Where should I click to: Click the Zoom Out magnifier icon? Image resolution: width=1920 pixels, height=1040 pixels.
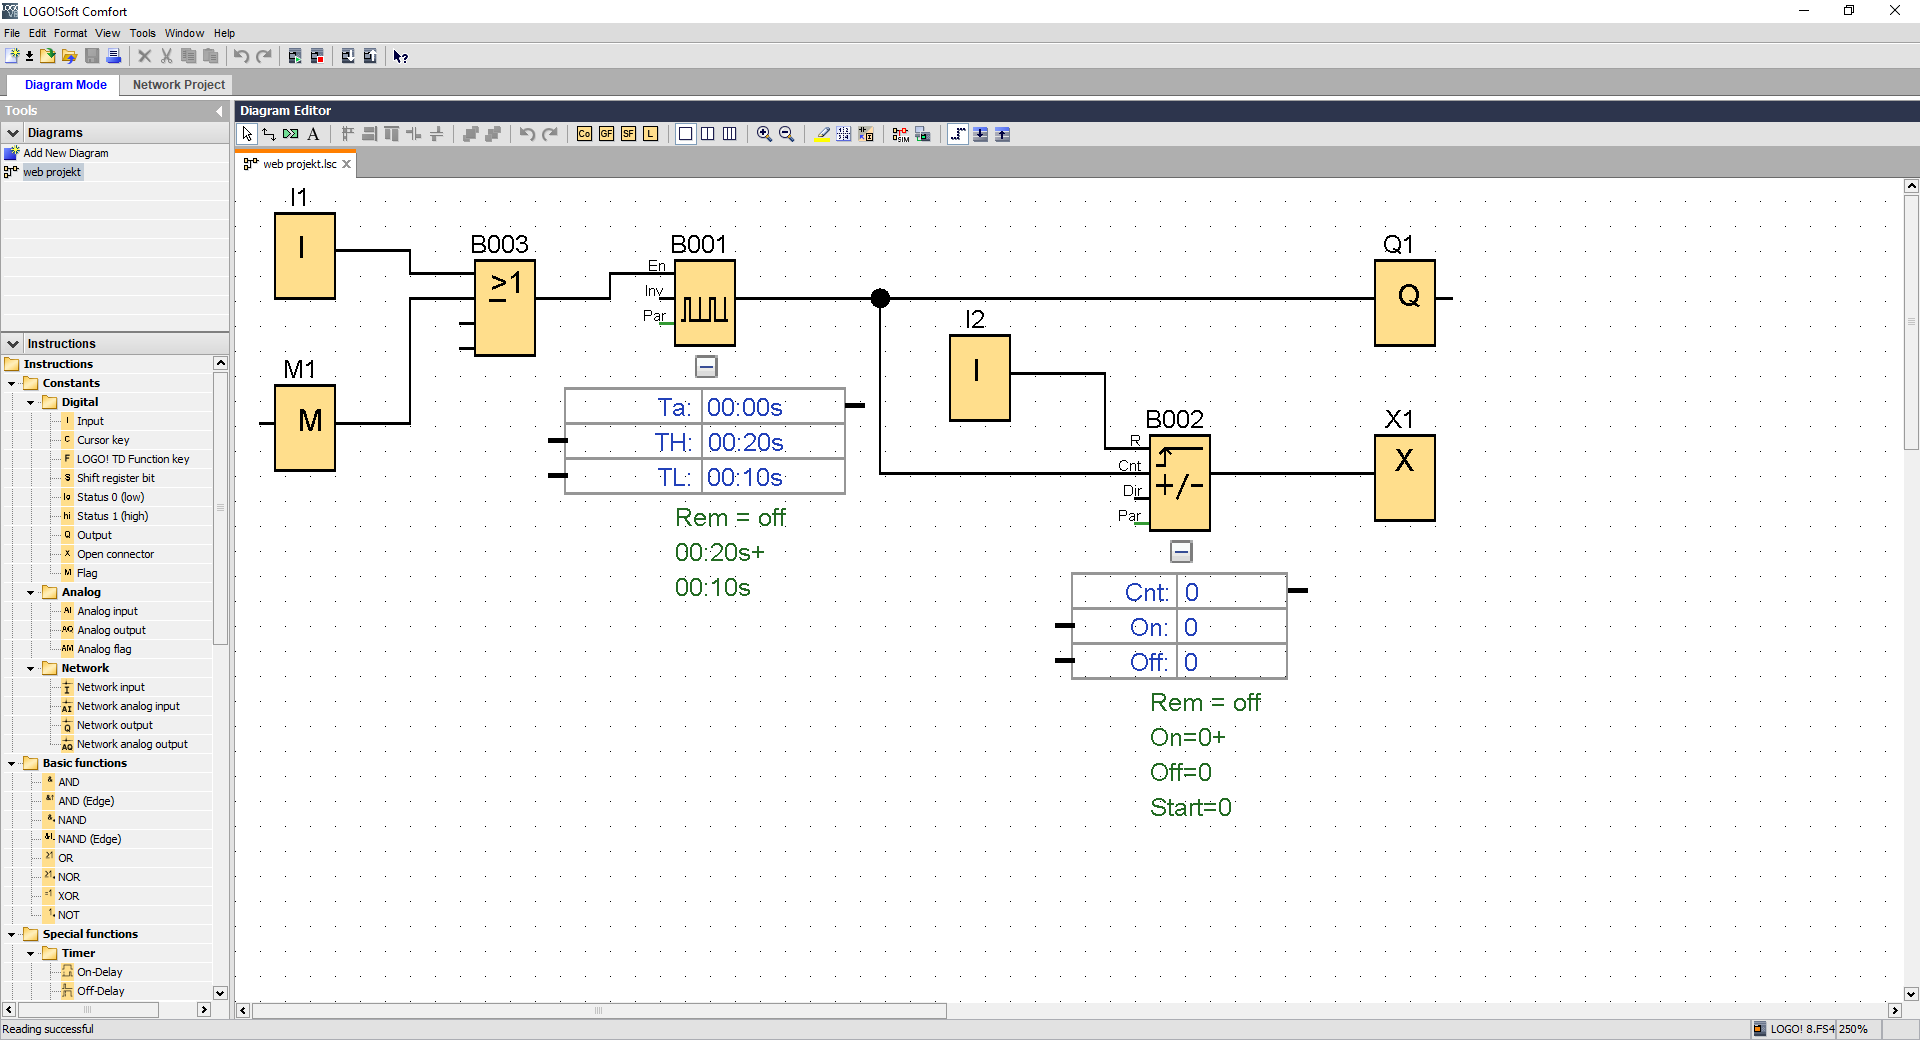[x=786, y=134]
